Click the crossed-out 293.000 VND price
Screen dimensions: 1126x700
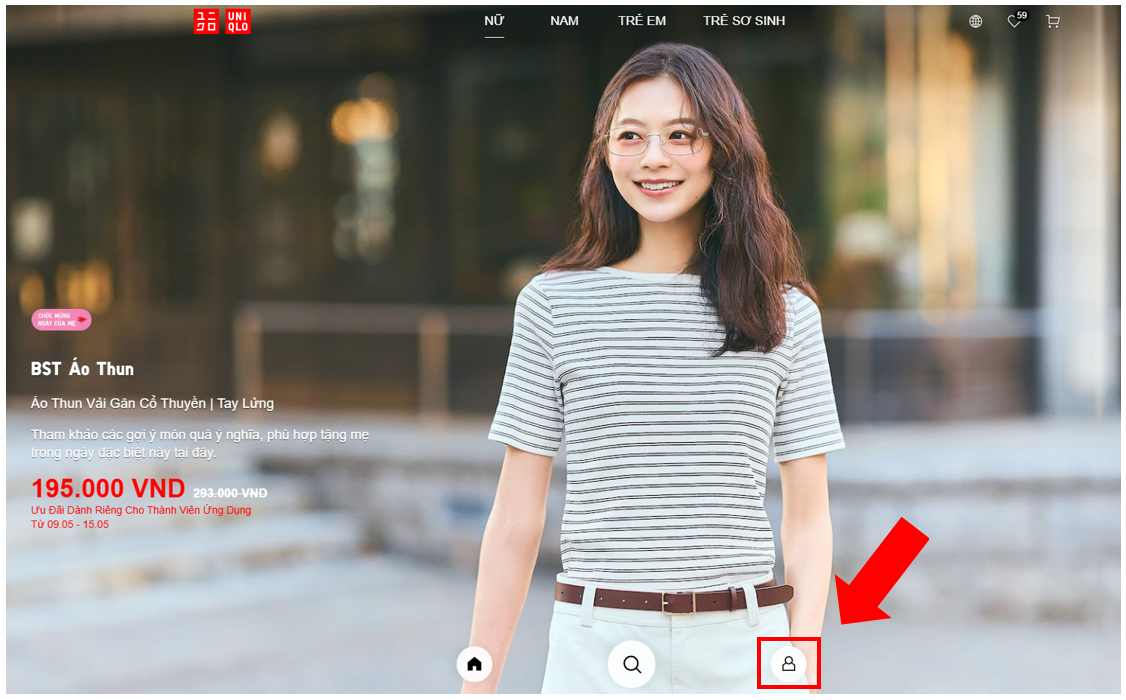[230, 493]
